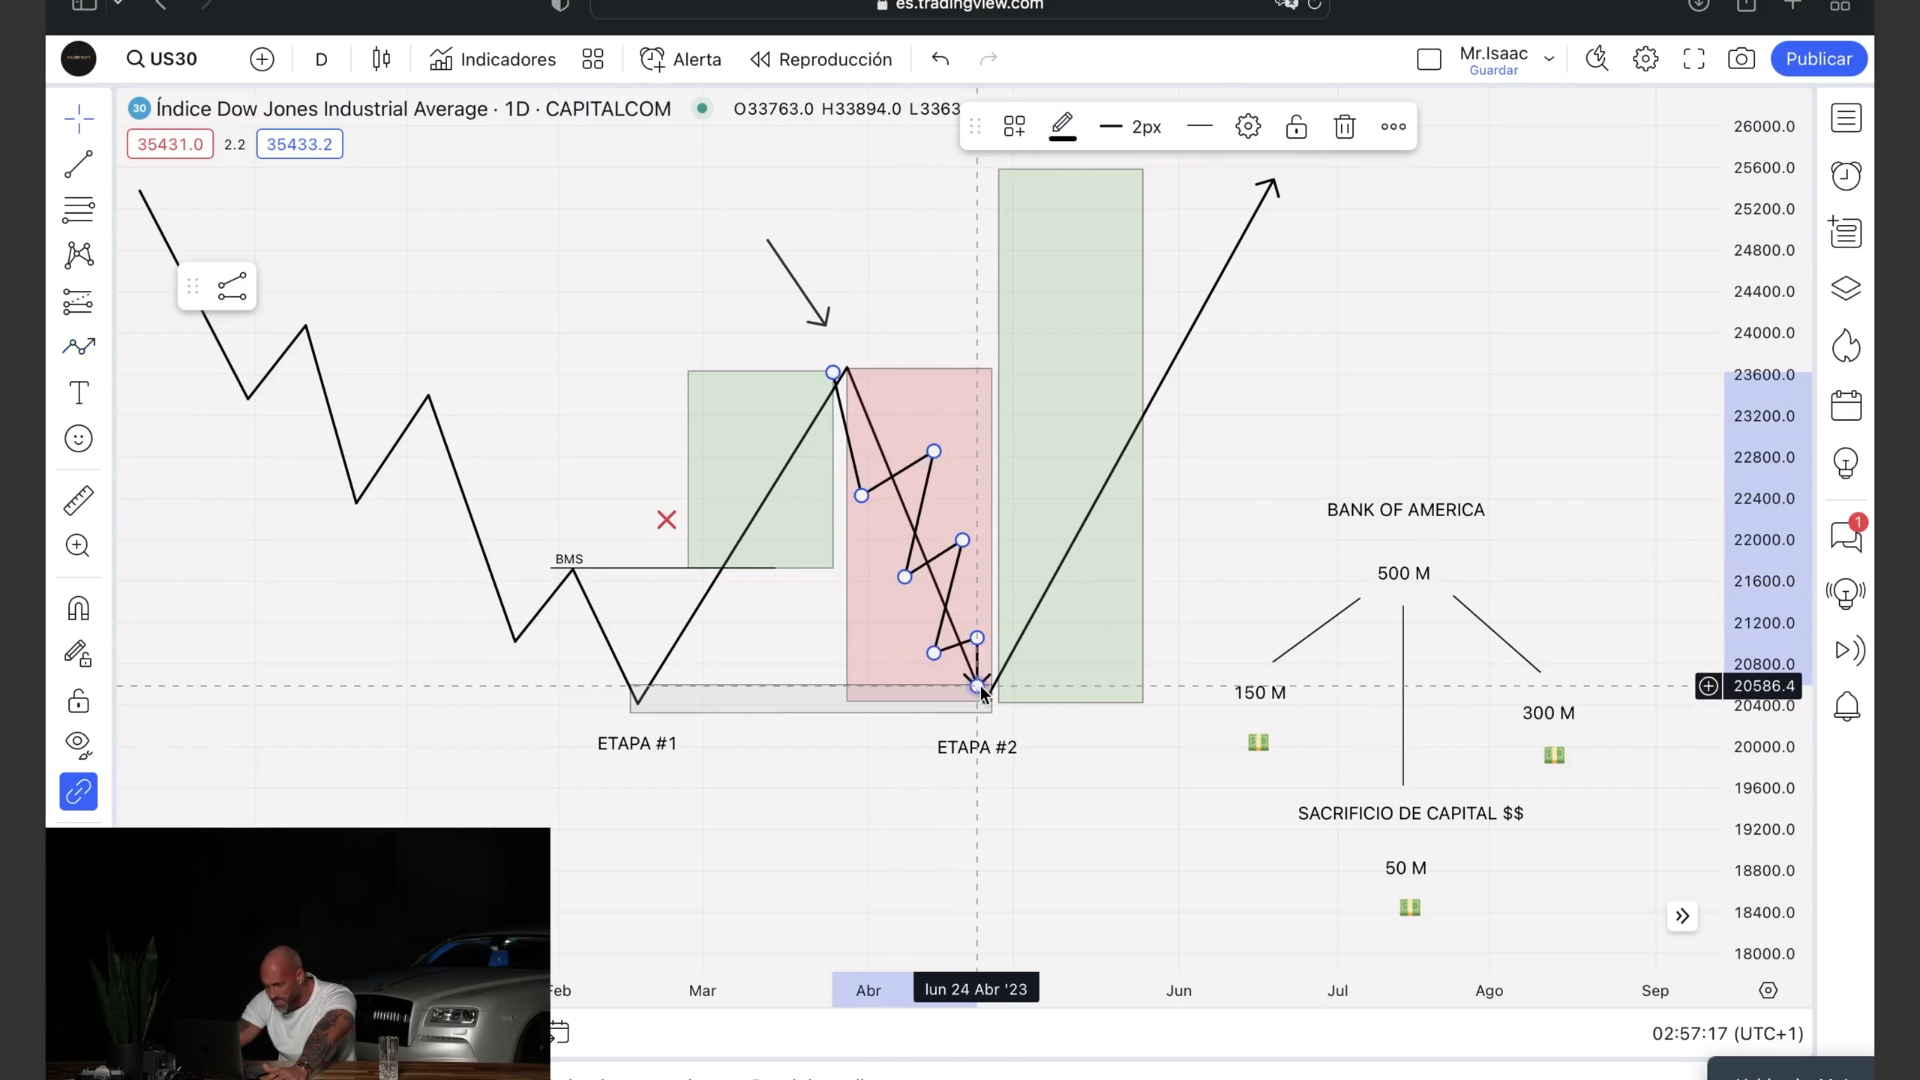Screen dimensions: 1920x1080
Task: Toggle lock all drawings
Action: [78, 700]
